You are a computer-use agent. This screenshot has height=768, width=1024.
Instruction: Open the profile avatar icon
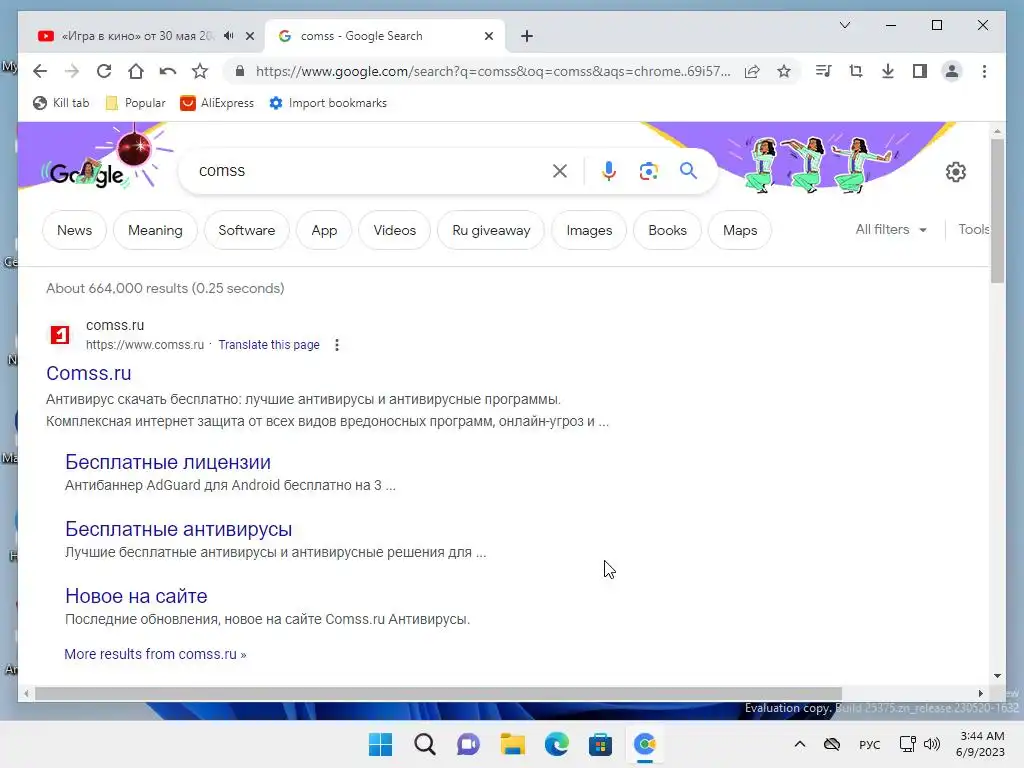point(952,71)
